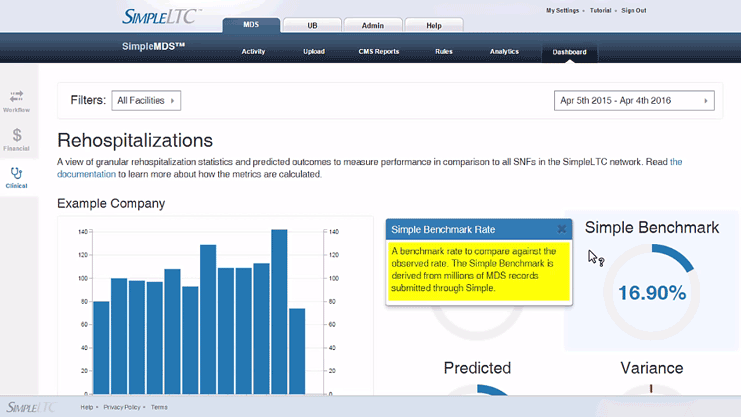Close the Simple Benchmark Rate tooltip

[x=561, y=229]
